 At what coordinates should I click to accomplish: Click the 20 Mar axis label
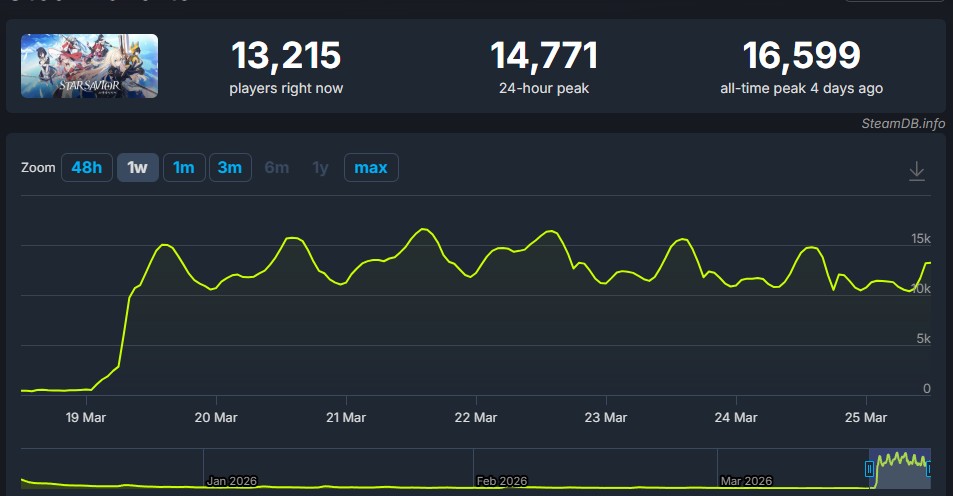pyautogui.click(x=216, y=418)
